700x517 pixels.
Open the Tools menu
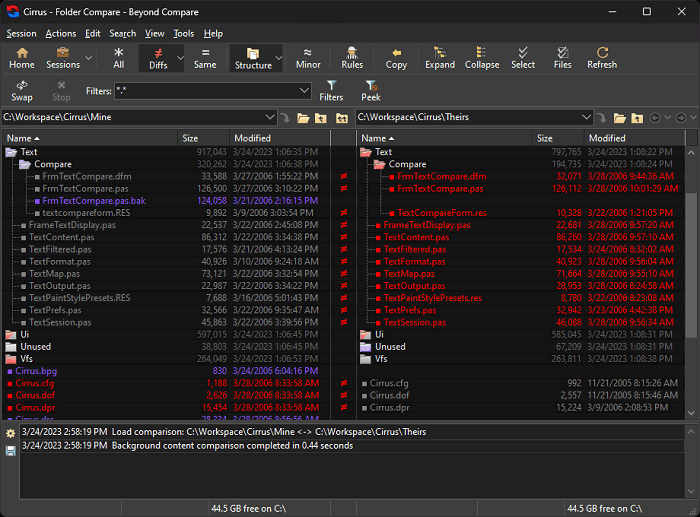184,33
